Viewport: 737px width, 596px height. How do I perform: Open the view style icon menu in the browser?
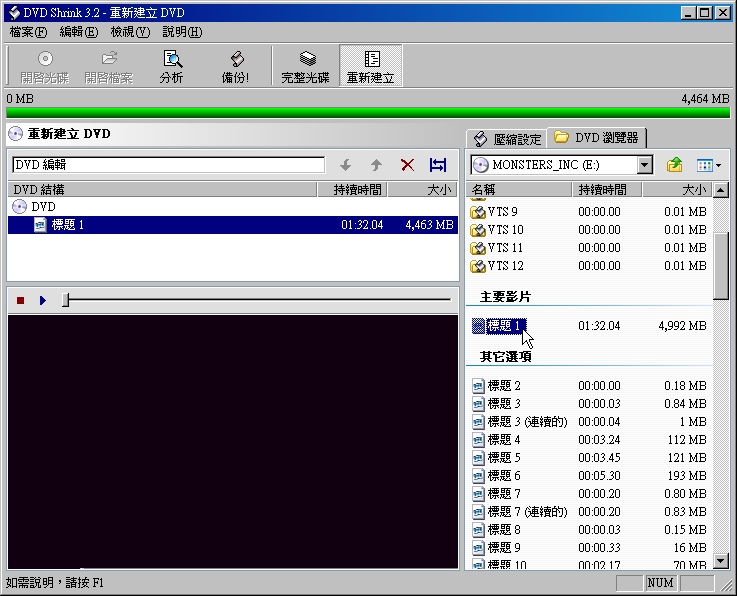coord(709,165)
